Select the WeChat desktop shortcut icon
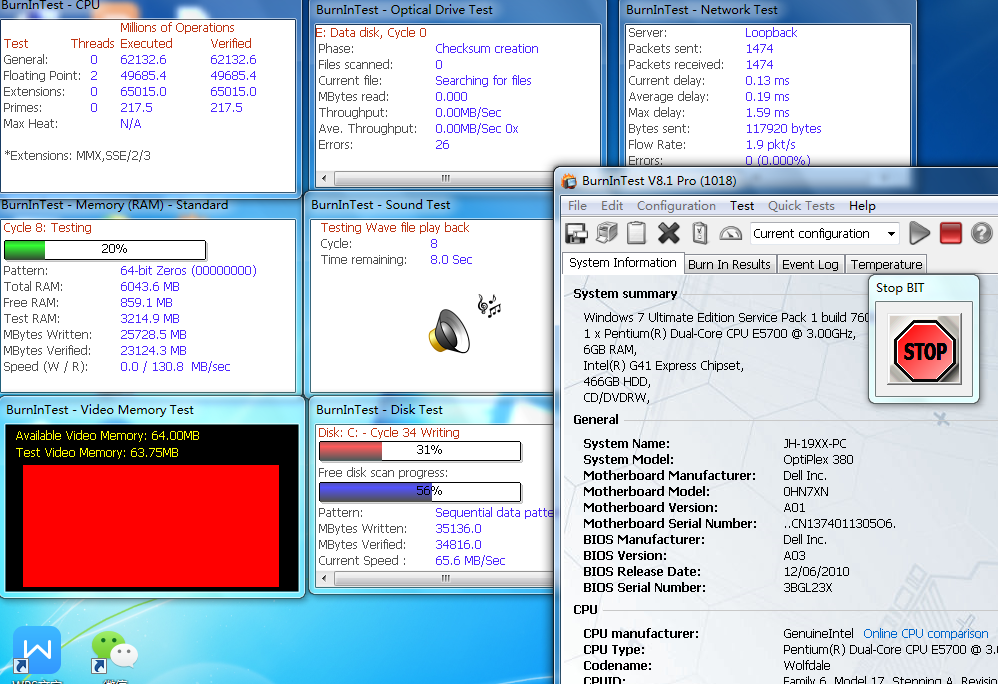Image resolution: width=998 pixels, height=684 pixels. [x=115, y=652]
